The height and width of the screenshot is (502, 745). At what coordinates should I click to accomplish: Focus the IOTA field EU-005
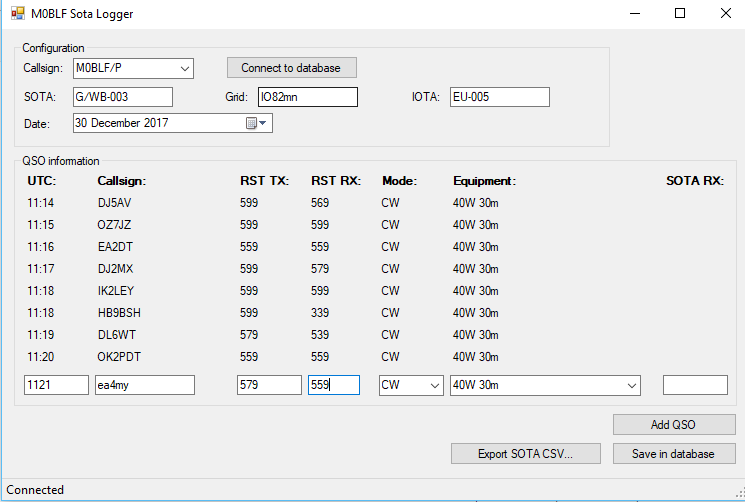click(x=499, y=97)
